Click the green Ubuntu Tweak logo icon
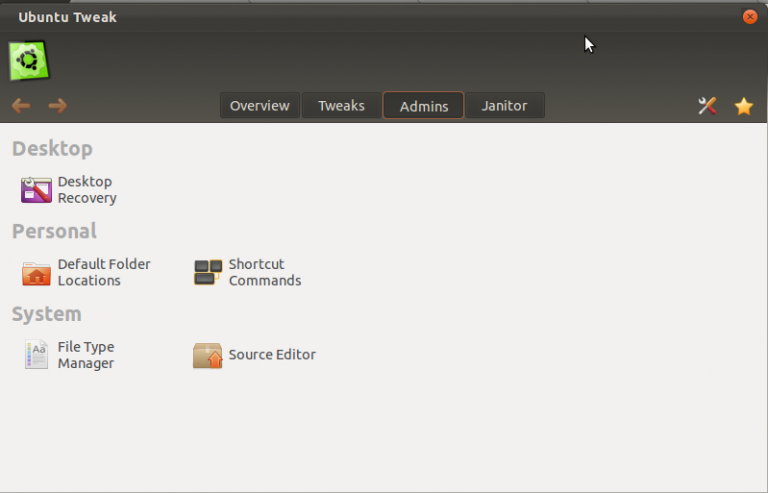Screen dimensions: 768x493 [x=29, y=60]
